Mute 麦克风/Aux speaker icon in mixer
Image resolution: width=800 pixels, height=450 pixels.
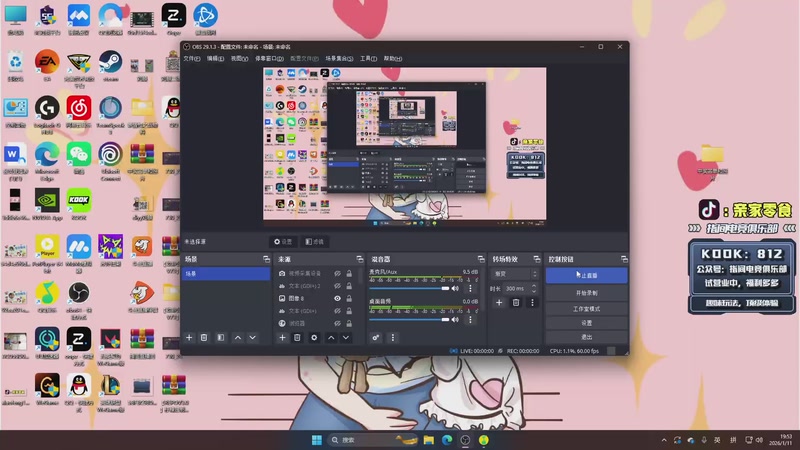tap(455, 289)
